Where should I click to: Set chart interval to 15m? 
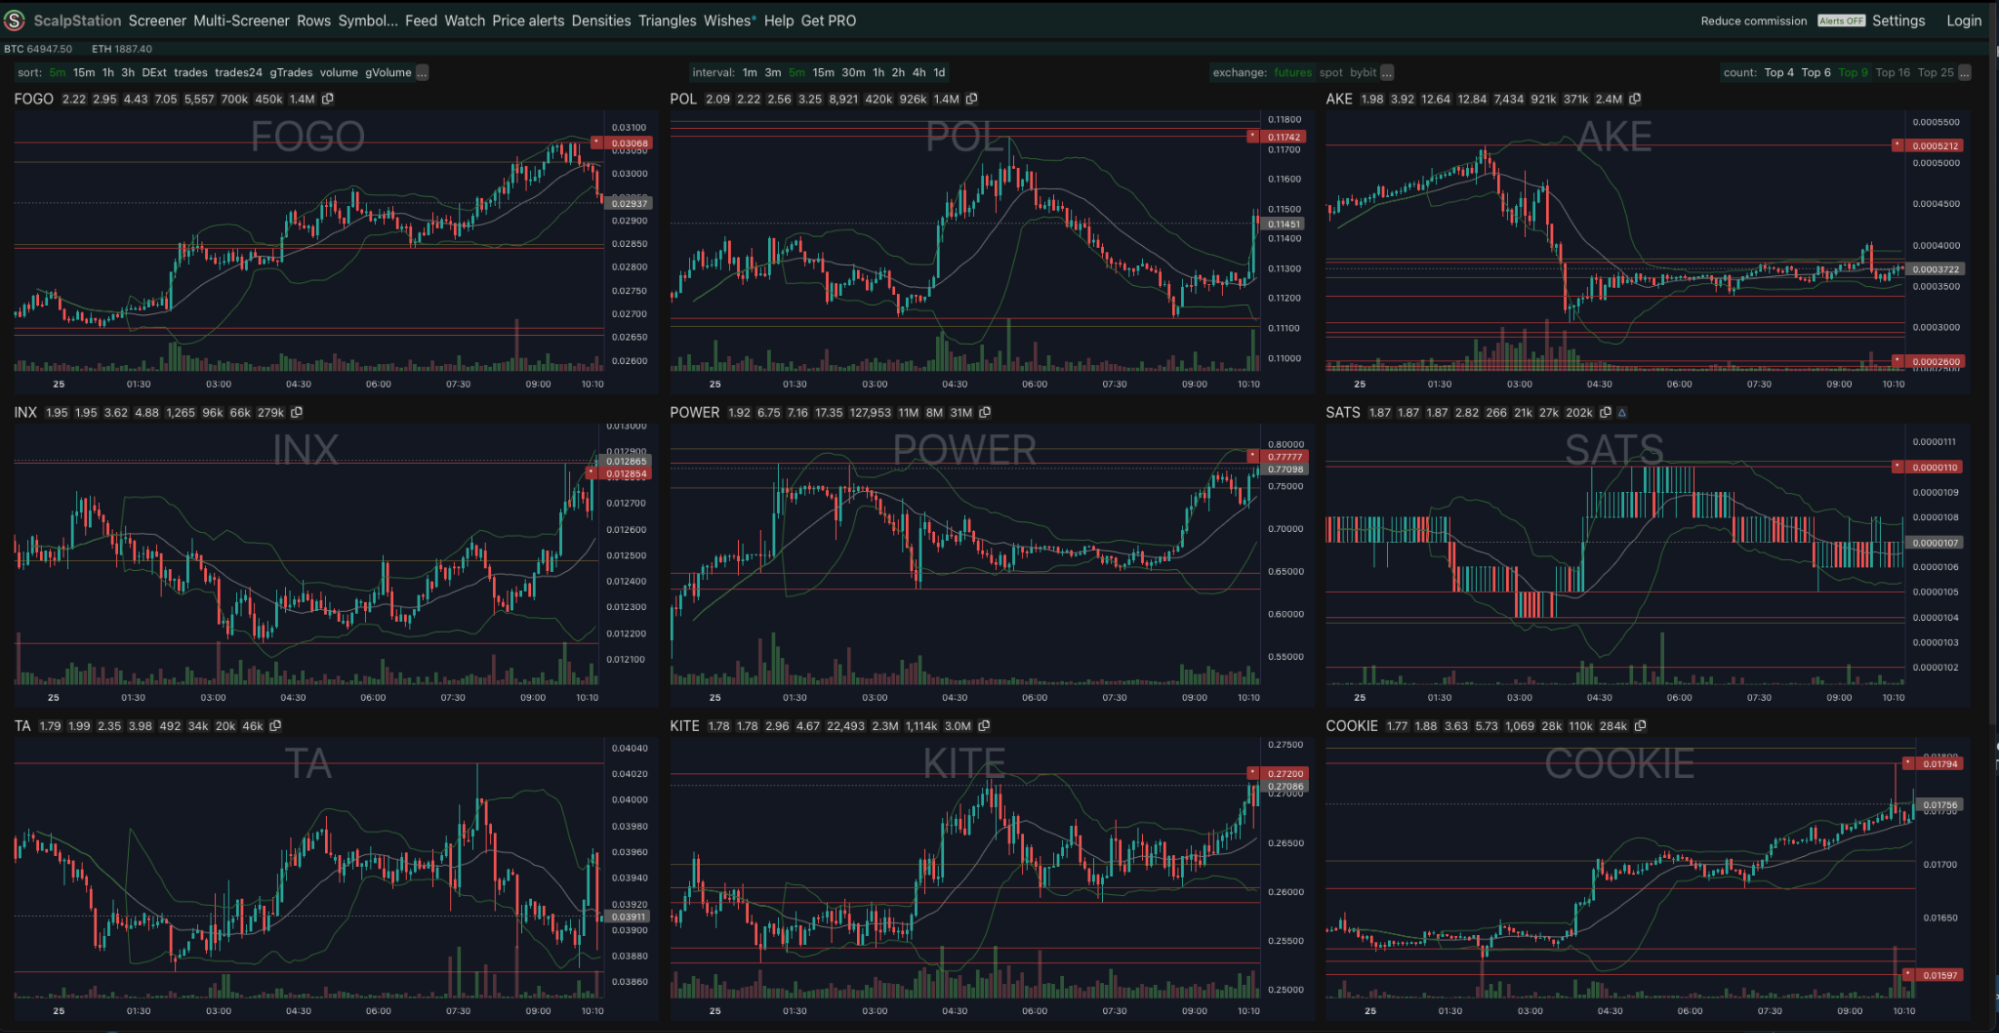point(823,72)
